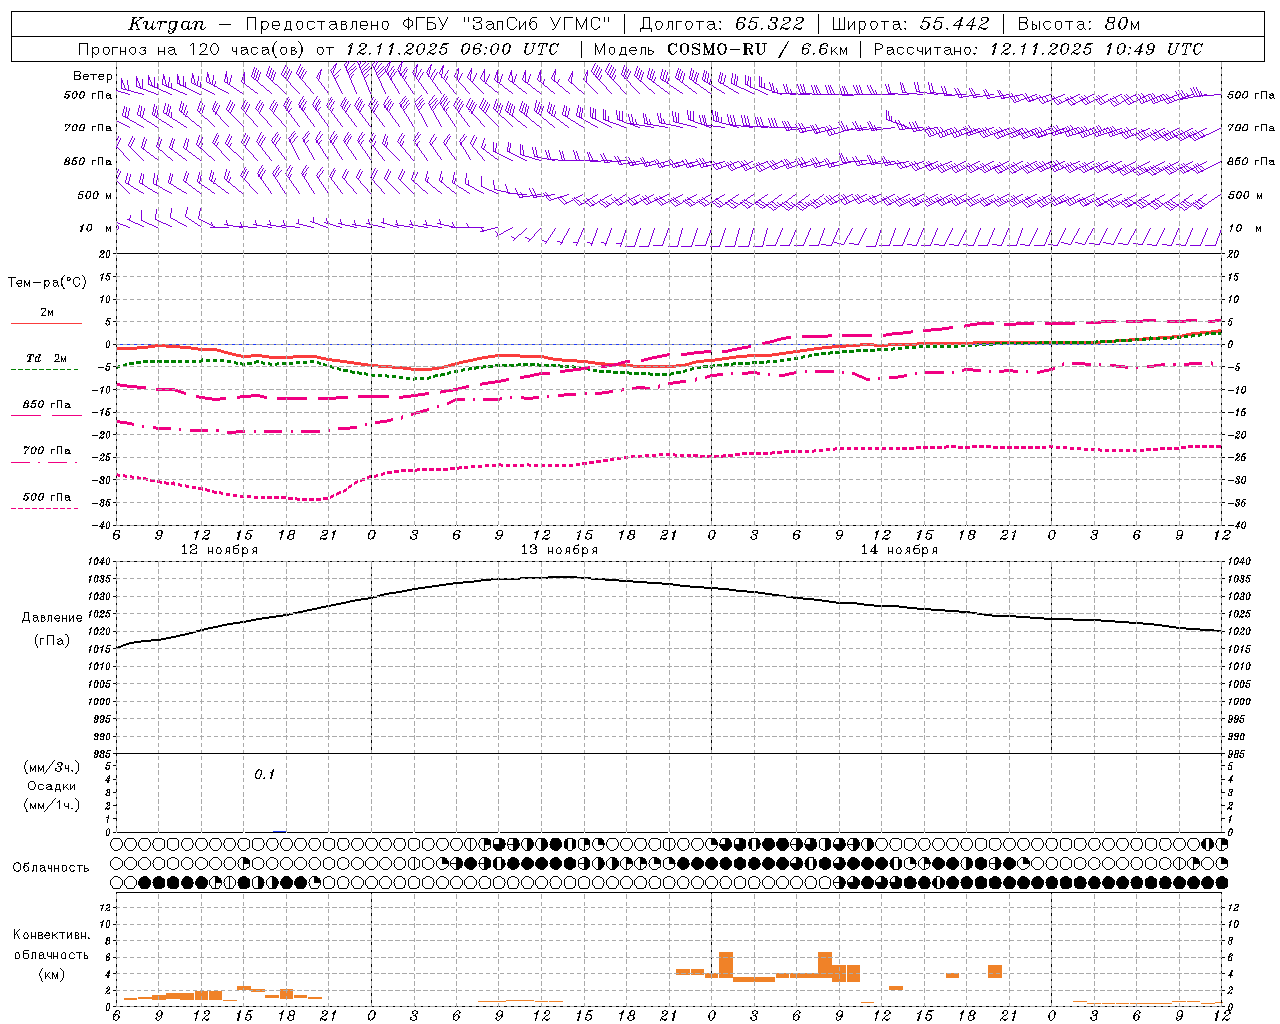Click "700 гПа" in the temperature legend

click(x=47, y=451)
